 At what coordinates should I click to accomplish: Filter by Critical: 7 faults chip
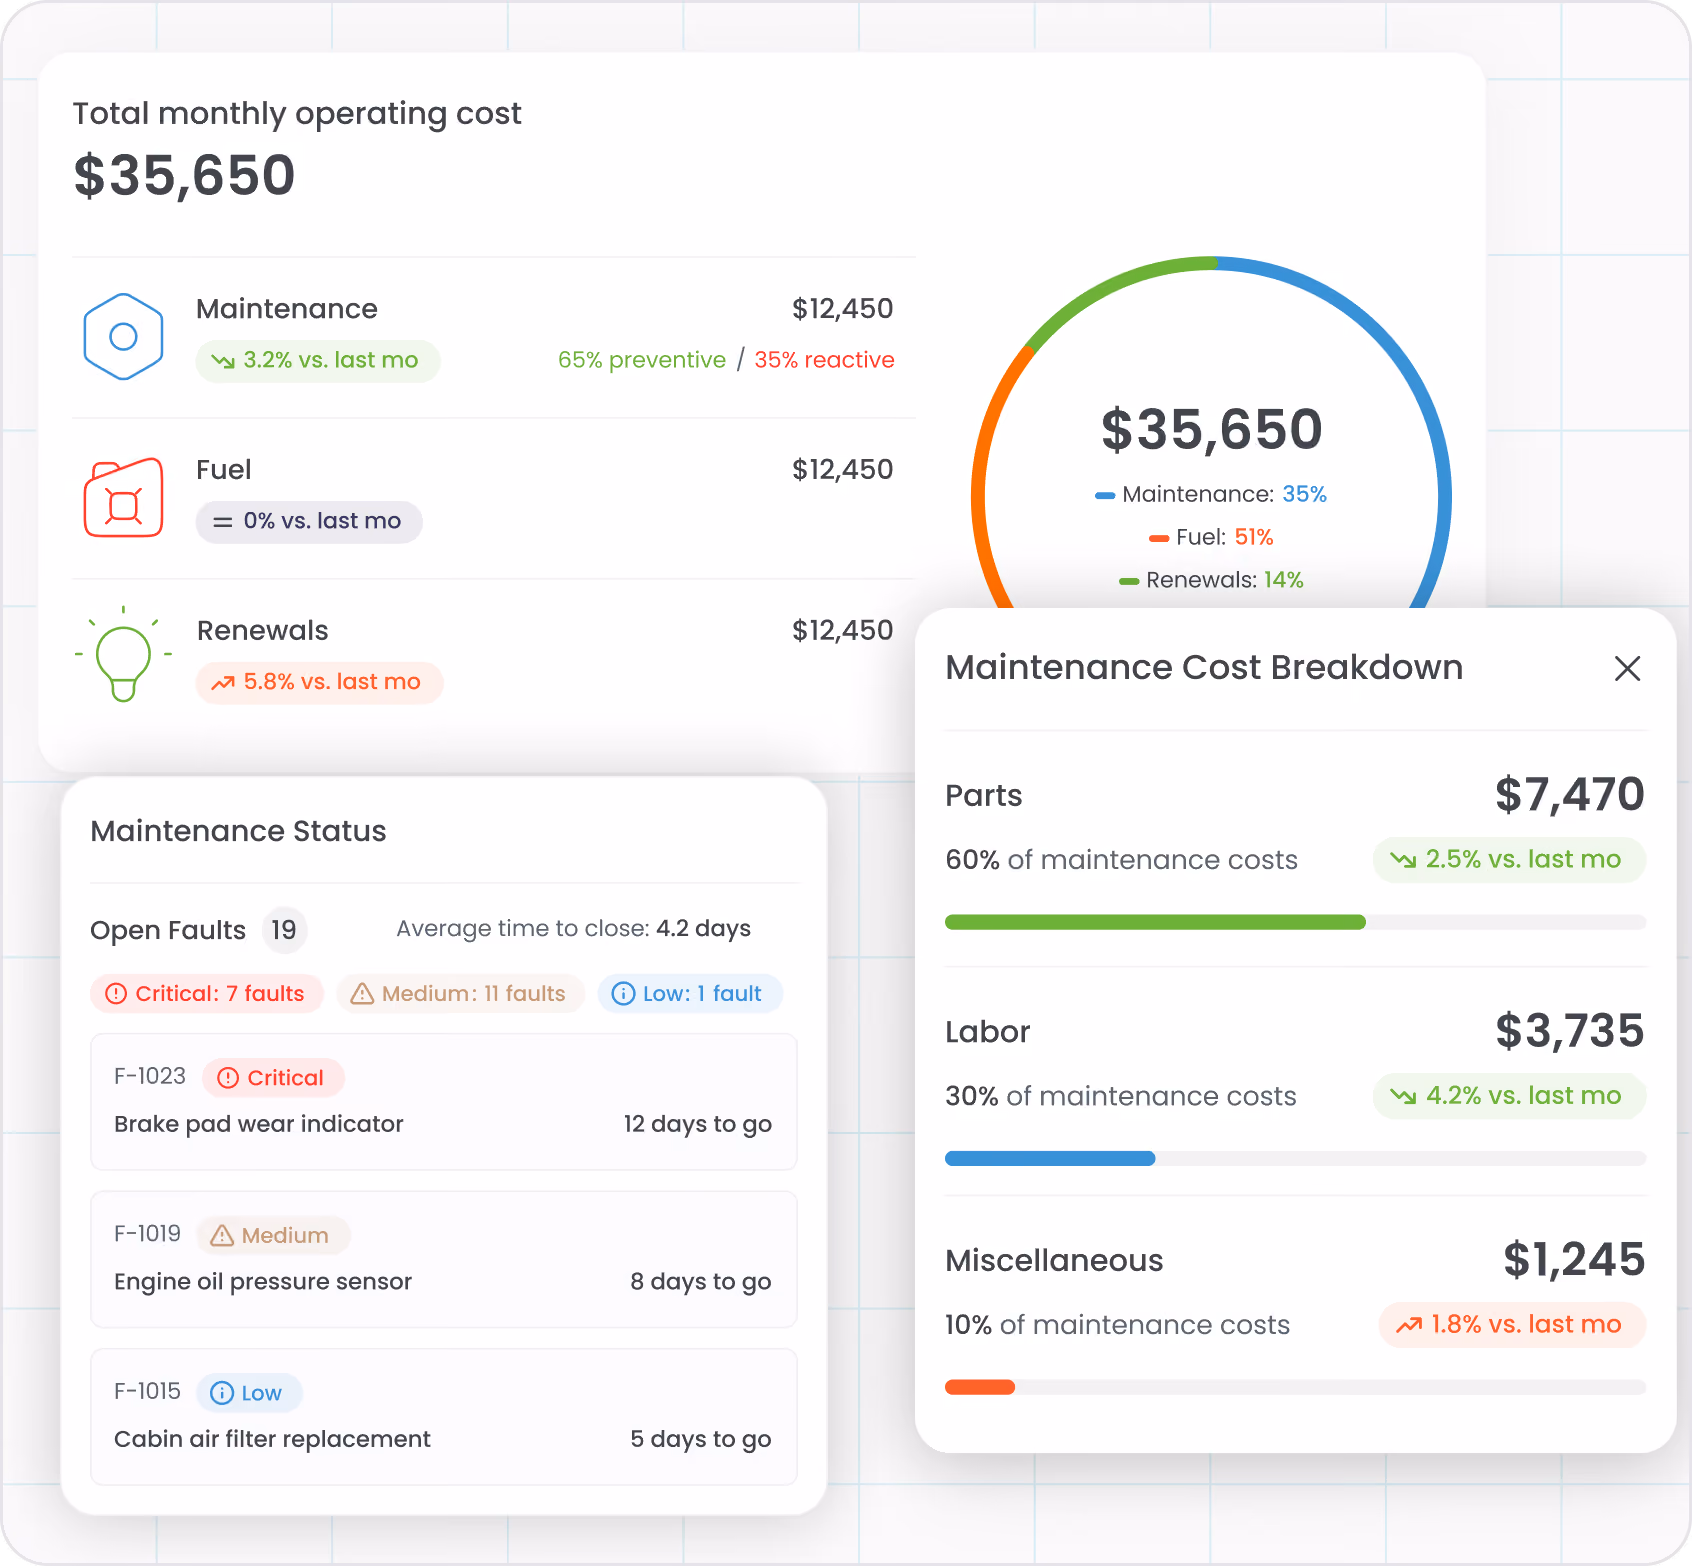pos(207,993)
